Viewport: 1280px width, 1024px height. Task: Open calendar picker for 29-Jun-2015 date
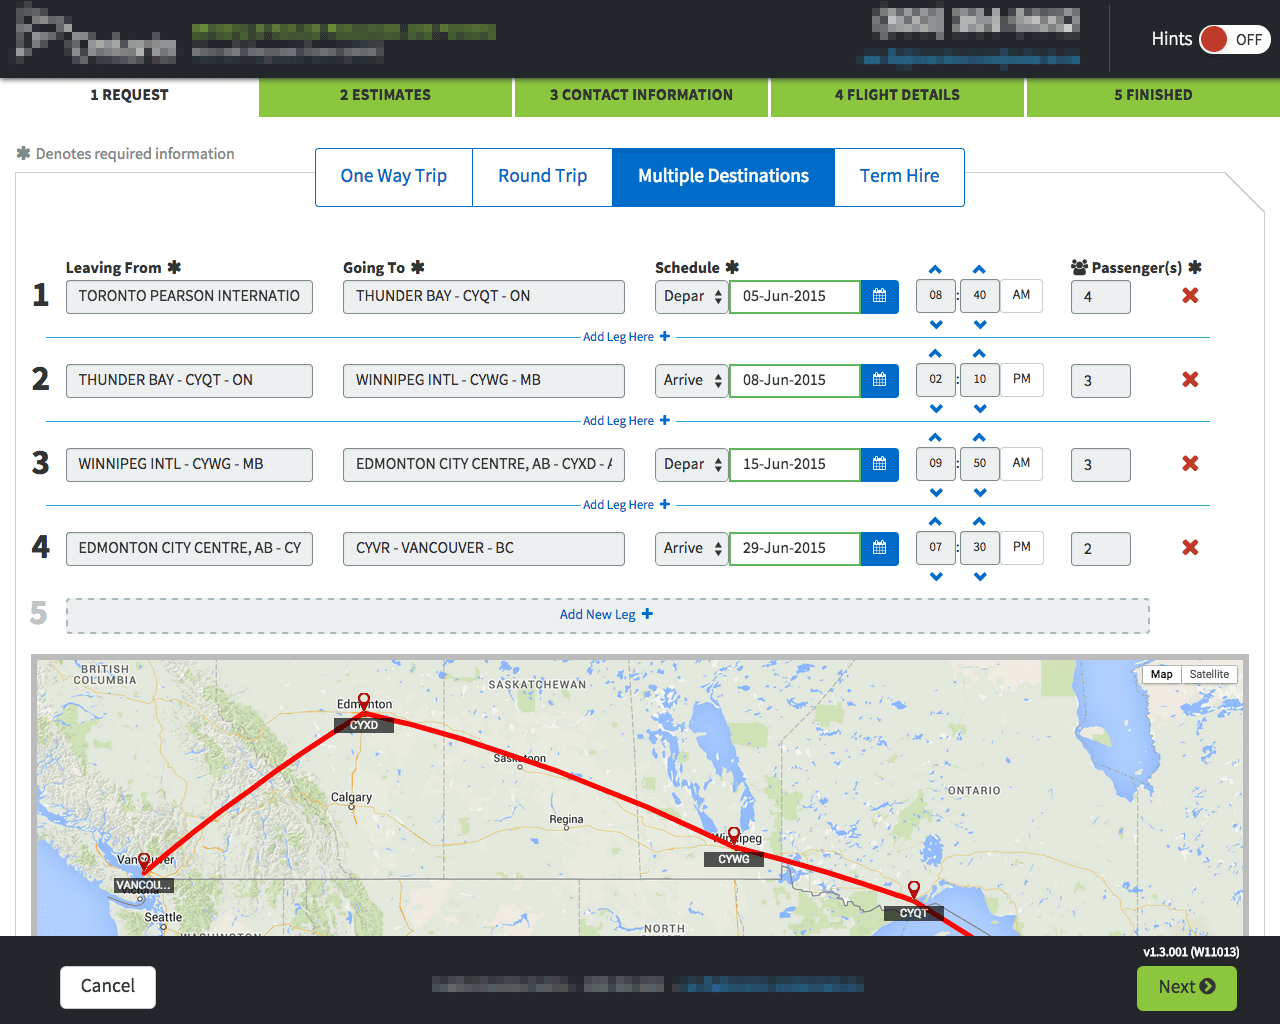(x=879, y=549)
